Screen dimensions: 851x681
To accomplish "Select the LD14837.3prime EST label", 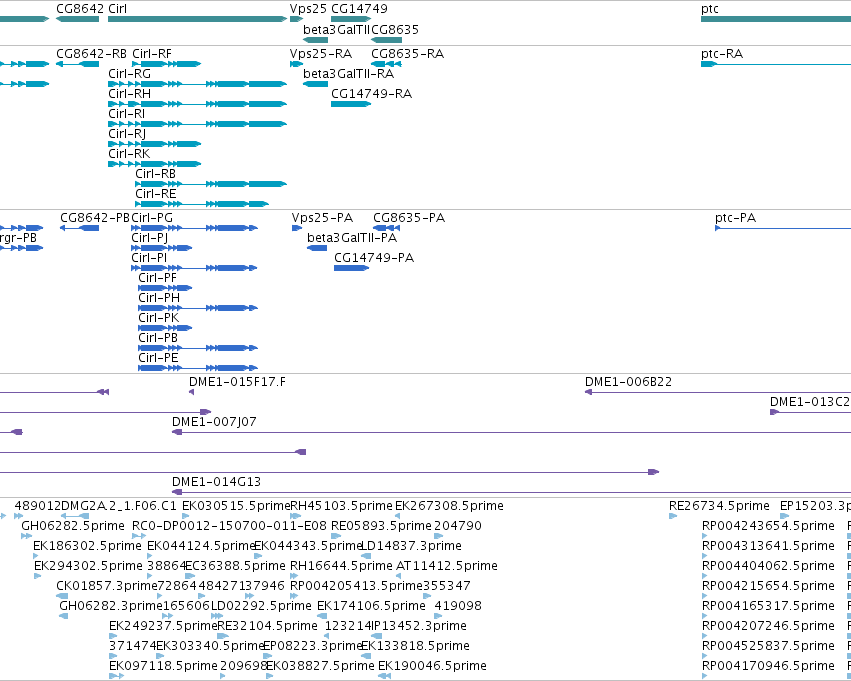I will point(411,546).
